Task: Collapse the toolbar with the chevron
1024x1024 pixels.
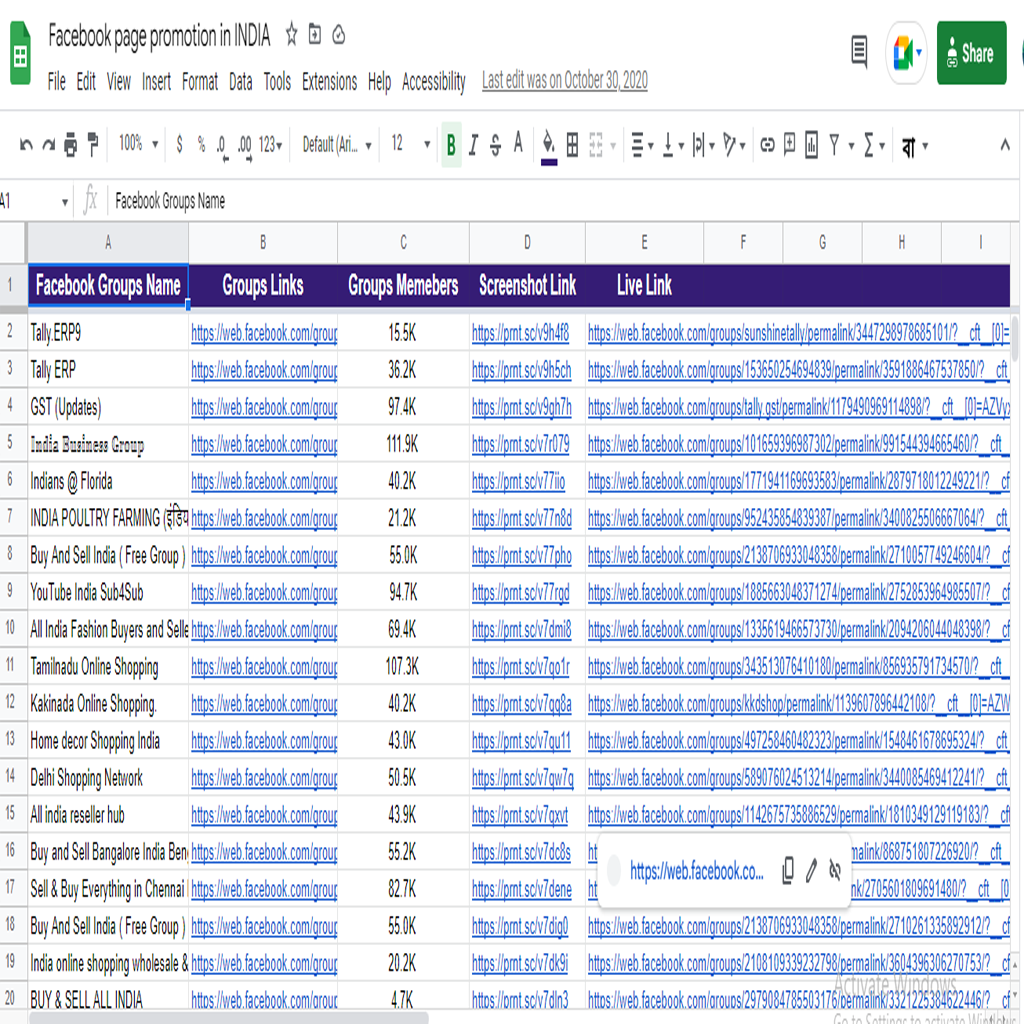Action: click(x=1005, y=144)
